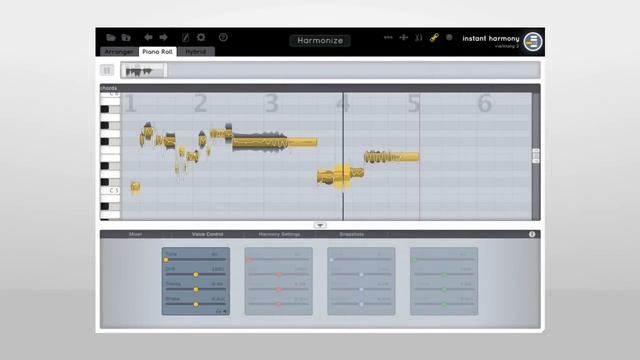Select the split tool icon
640x360 pixels.
tap(418, 38)
